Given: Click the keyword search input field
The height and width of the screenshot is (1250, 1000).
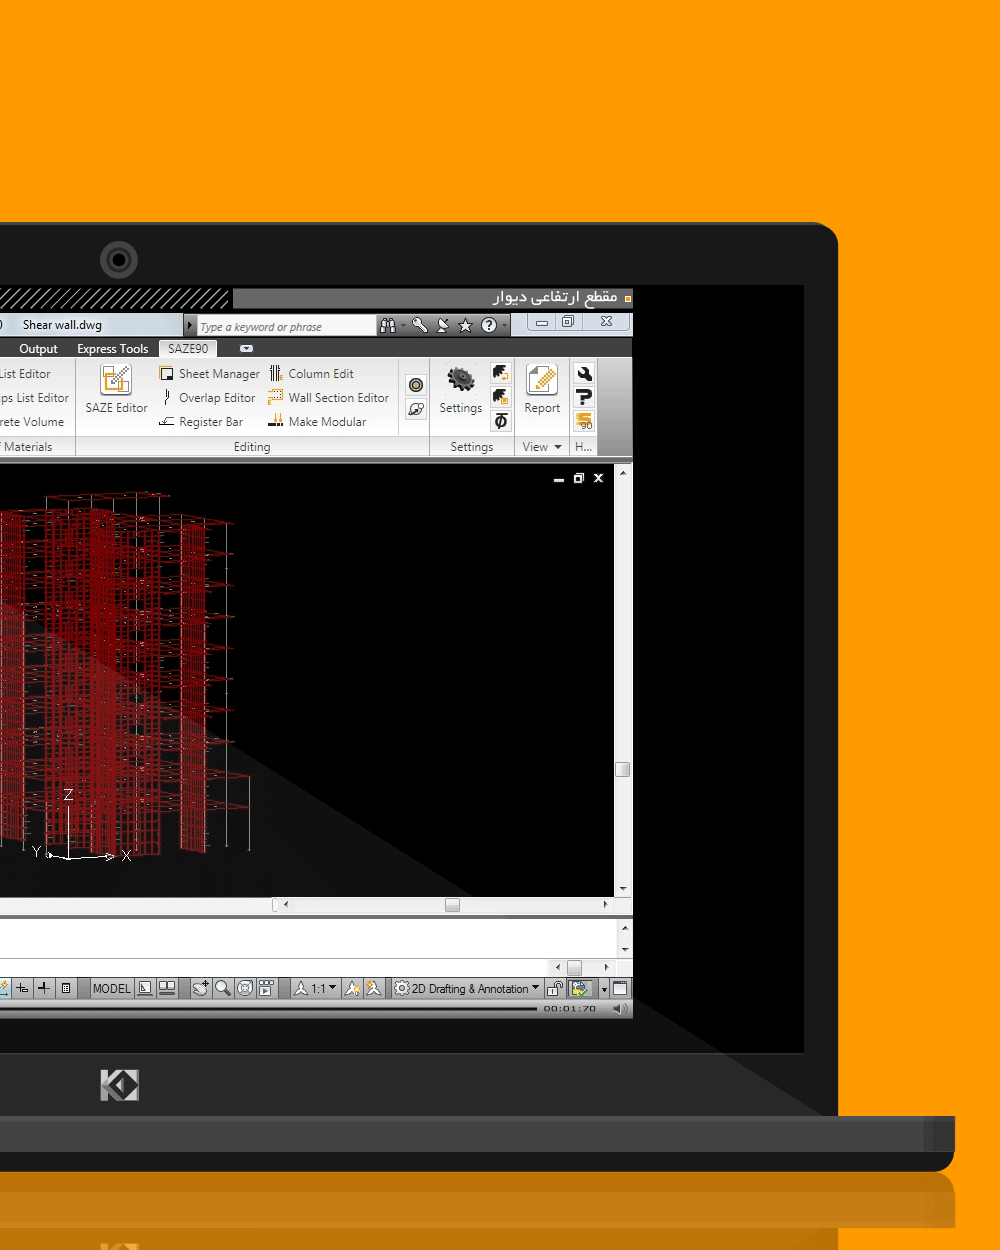Looking at the screenshot, I should (x=285, y=326).
